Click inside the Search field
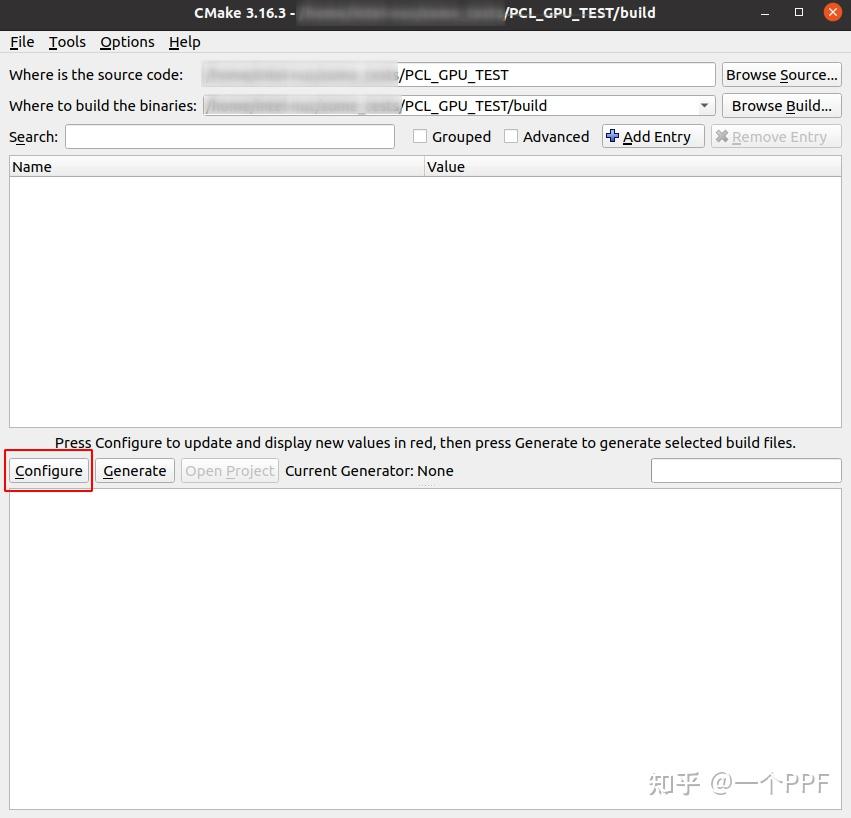The height and width of the screenshot is (818, 851). pos(230,136)
